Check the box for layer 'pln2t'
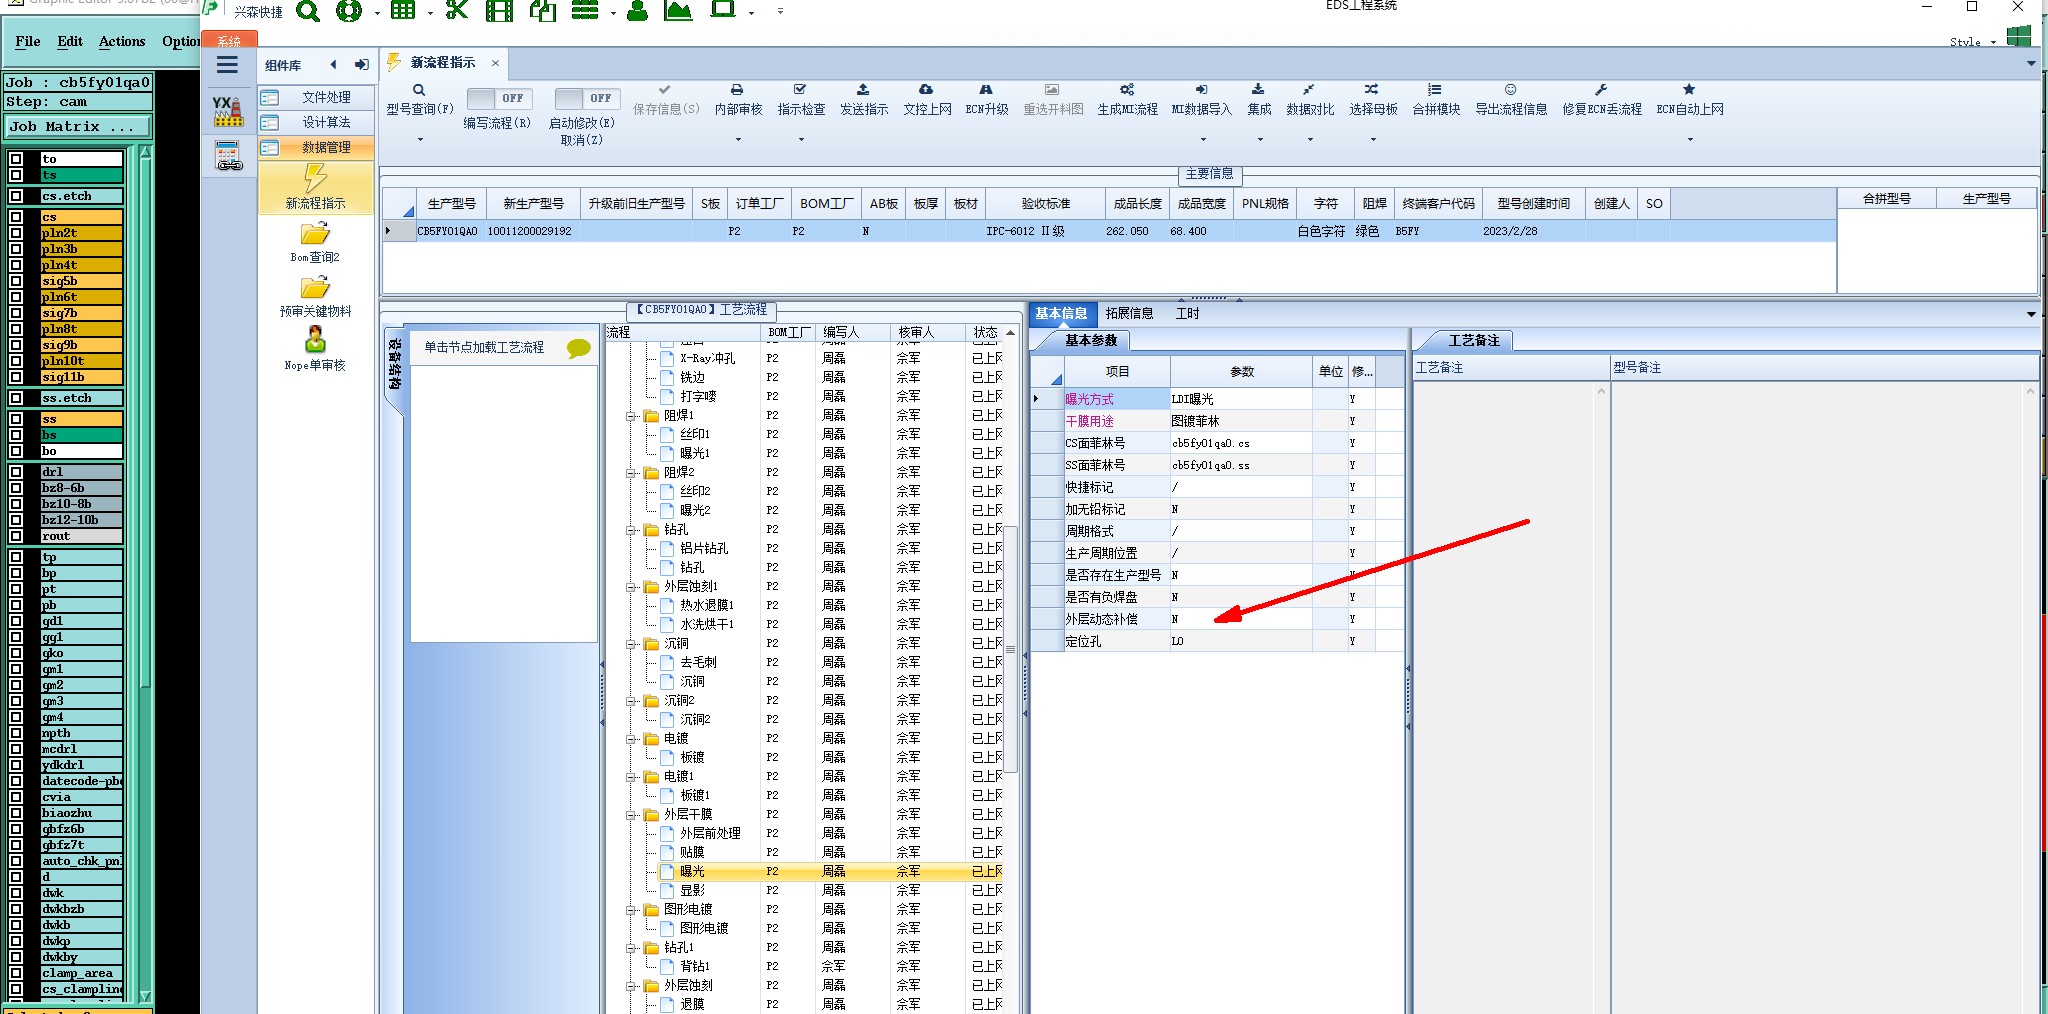Screen dimensions: 2048x1014 point(16,233)
